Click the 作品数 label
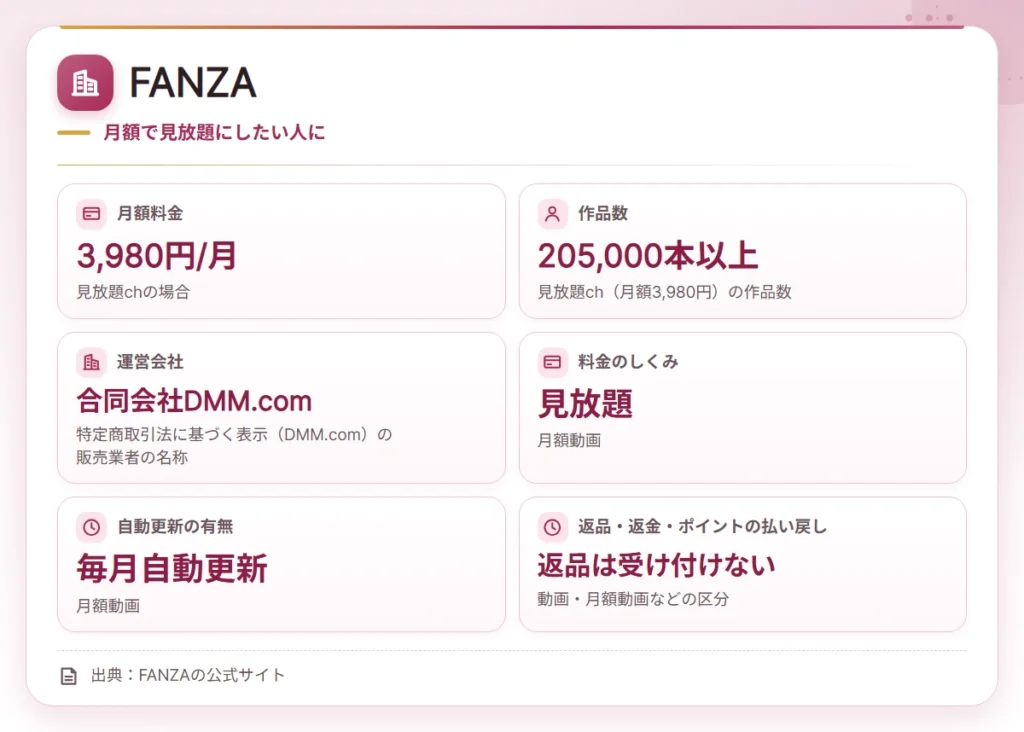1024x732 pixels. (x=603, y=214)
